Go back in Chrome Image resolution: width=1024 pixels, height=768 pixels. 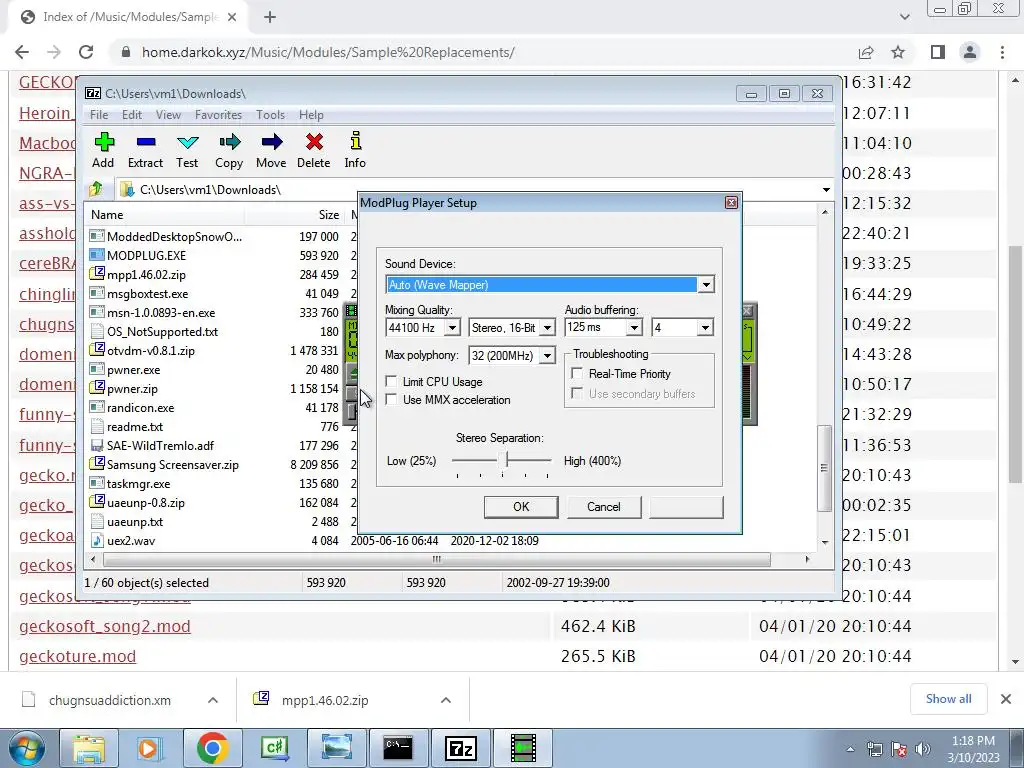tap(22, 52)
